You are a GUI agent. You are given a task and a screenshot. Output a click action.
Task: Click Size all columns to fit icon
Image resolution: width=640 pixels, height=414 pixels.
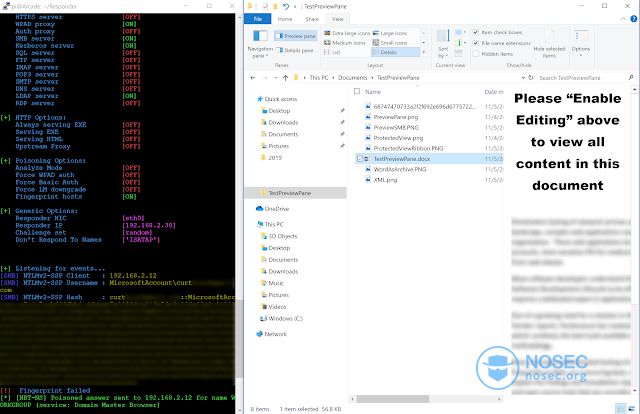click(458, 53)
